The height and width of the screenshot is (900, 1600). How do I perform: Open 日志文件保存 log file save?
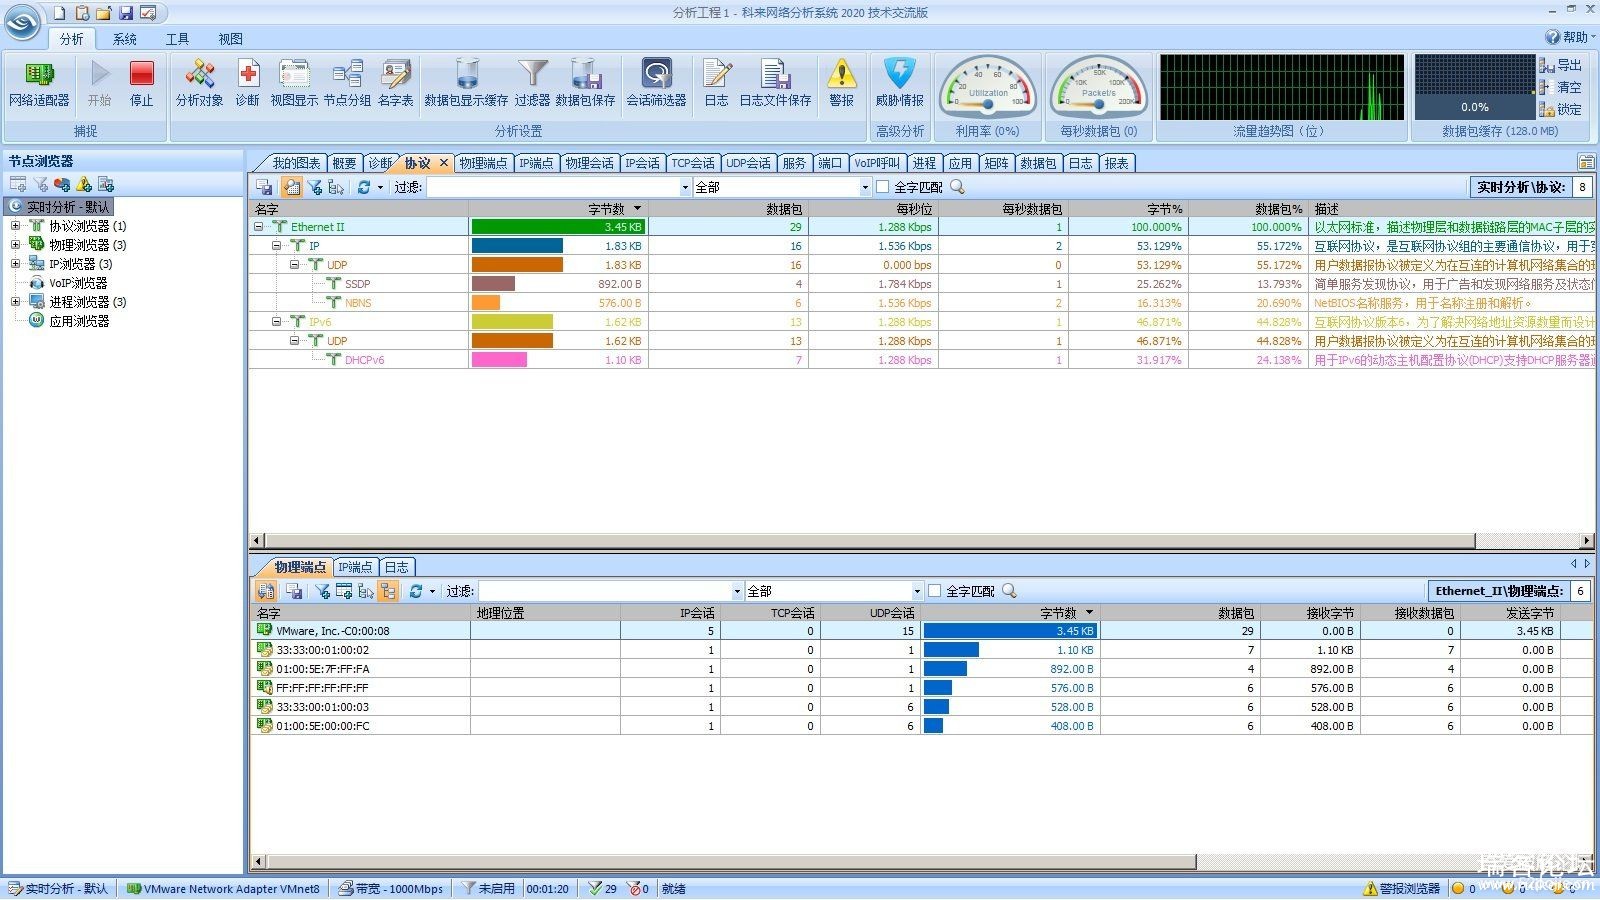775,84
